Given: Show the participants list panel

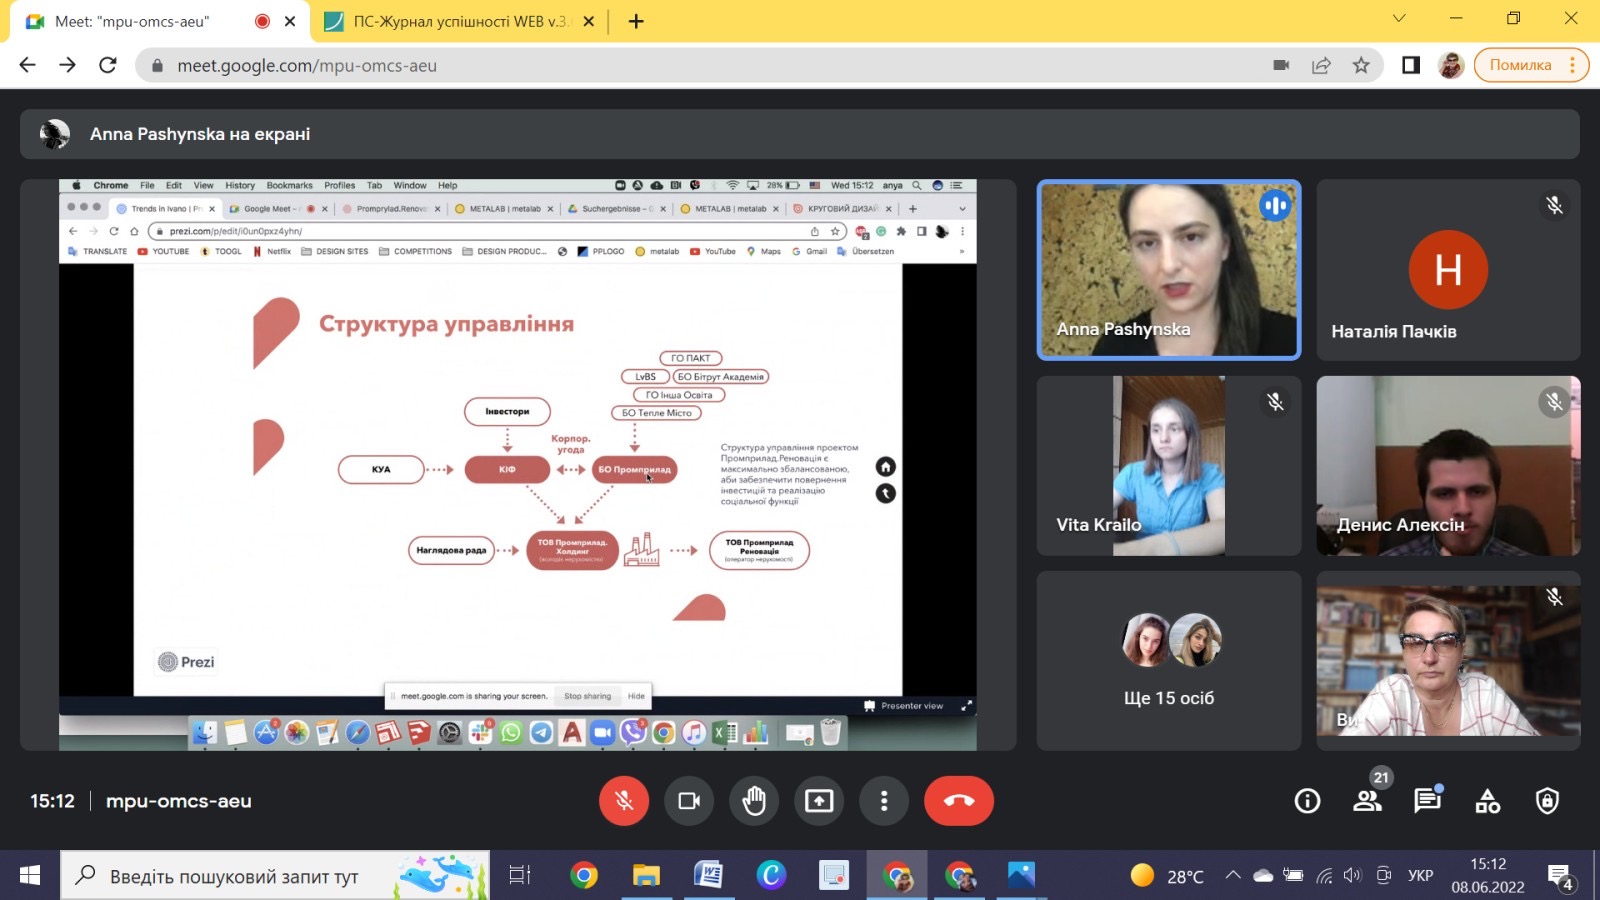Looking at the screenshot, I should coord(1367,801).
